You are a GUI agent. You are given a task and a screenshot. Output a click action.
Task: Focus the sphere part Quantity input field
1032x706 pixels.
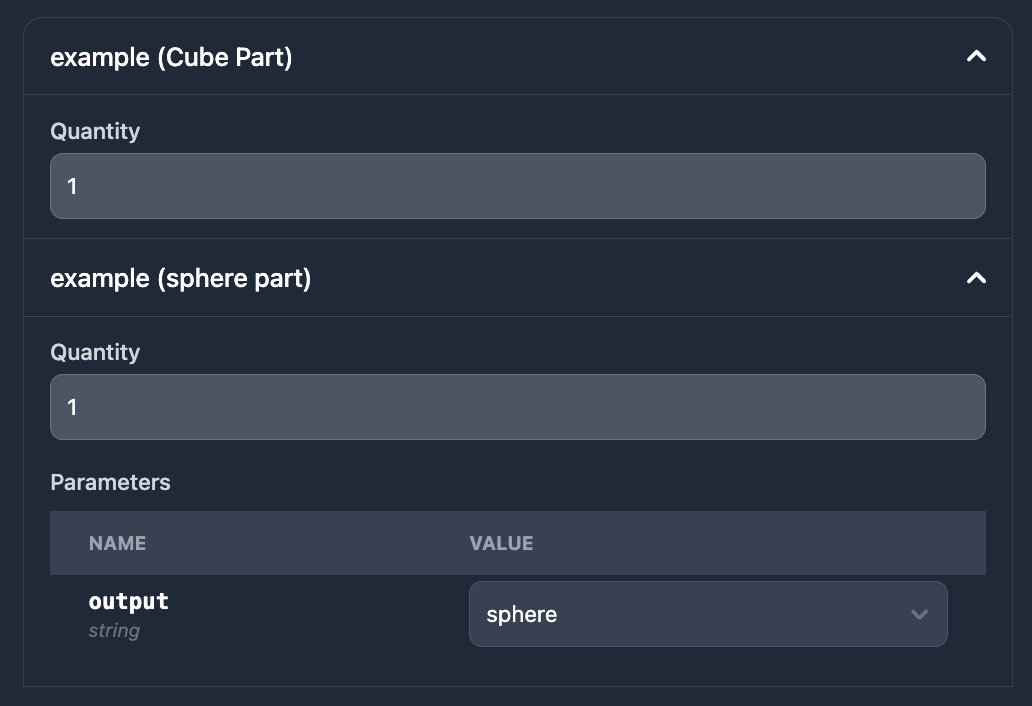click(517, 407)
